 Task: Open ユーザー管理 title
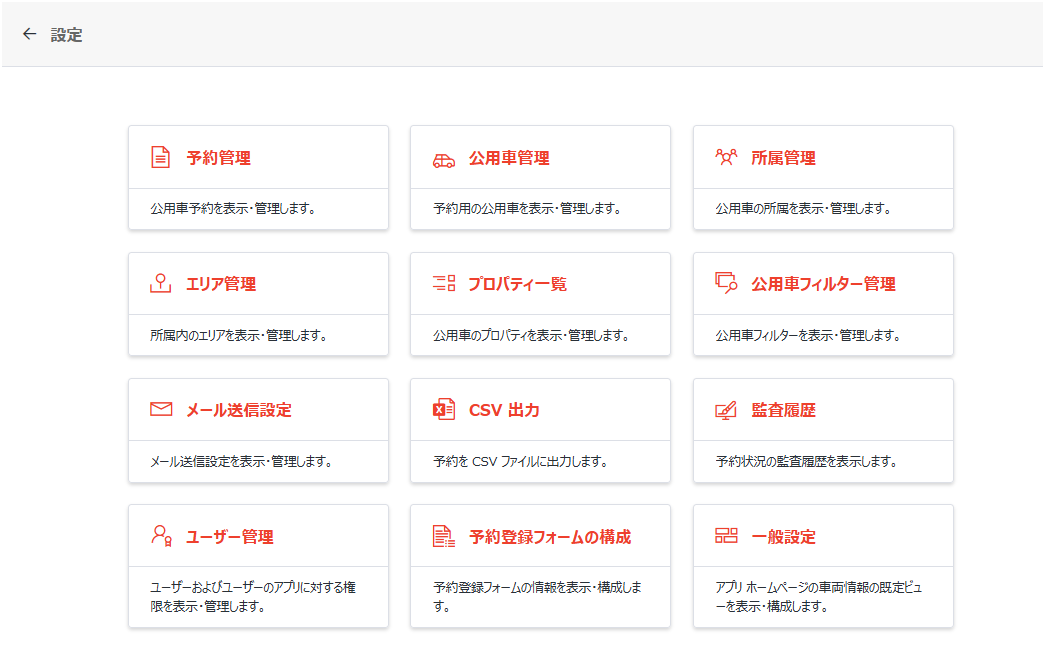click(229, 537)
